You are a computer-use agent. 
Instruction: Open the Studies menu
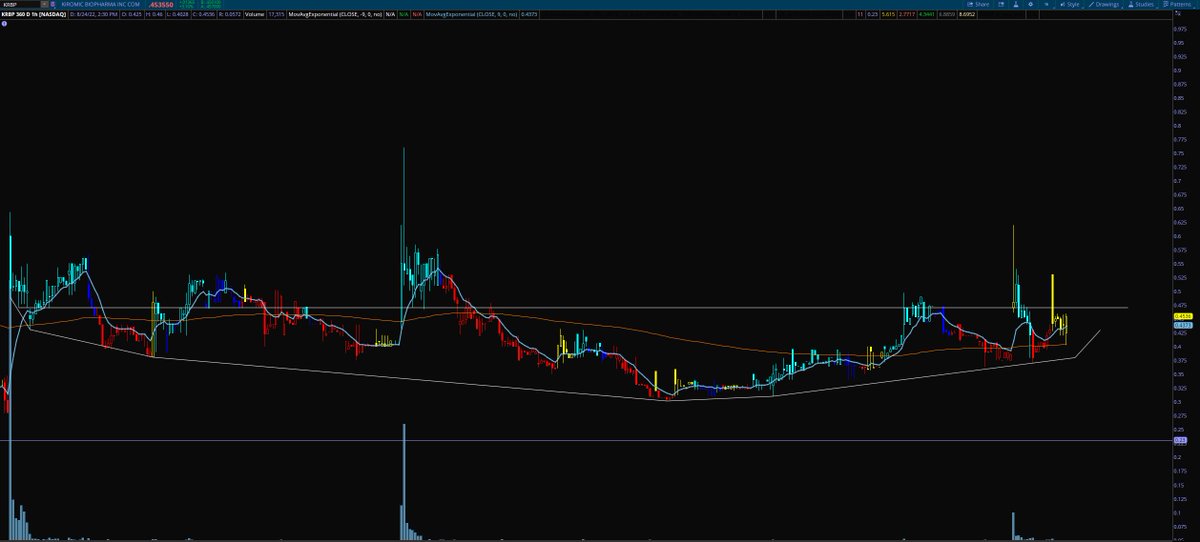click(1141, 4)
